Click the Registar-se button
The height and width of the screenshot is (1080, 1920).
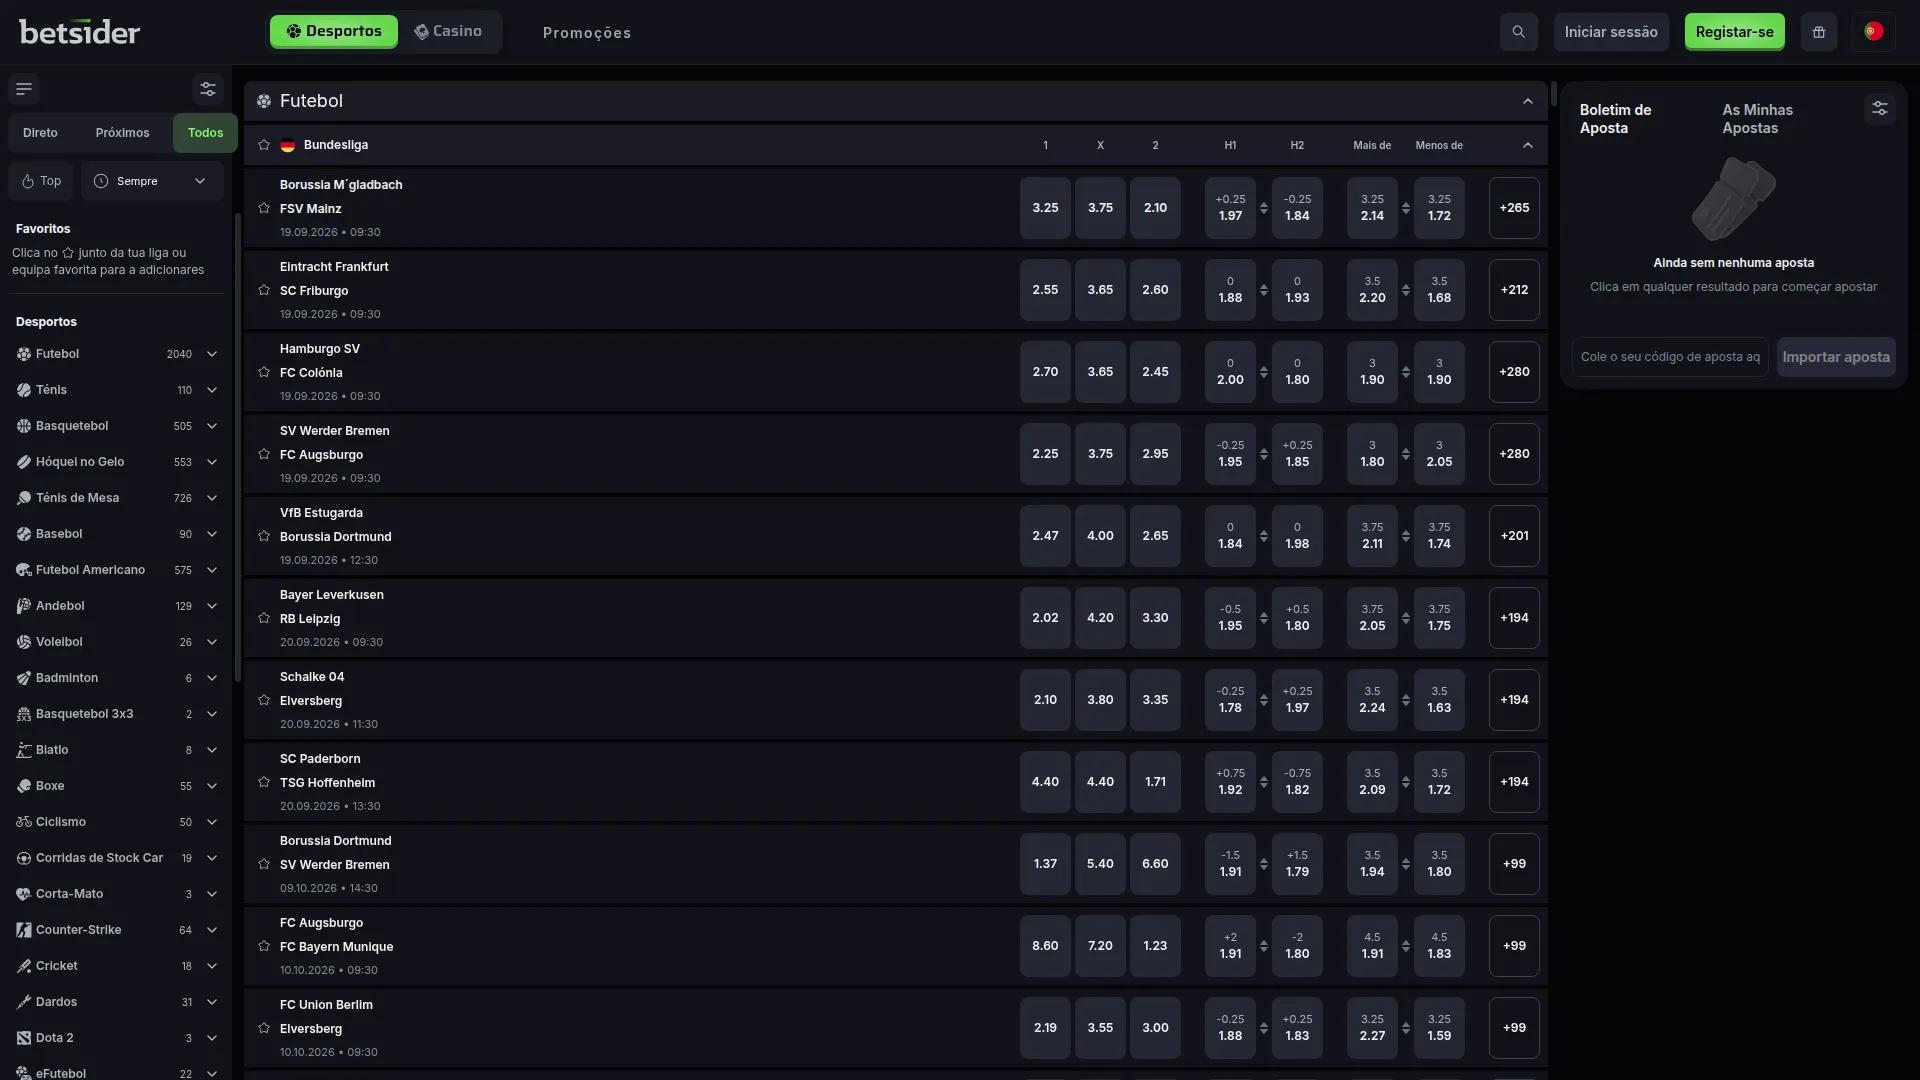[1734, 32]
